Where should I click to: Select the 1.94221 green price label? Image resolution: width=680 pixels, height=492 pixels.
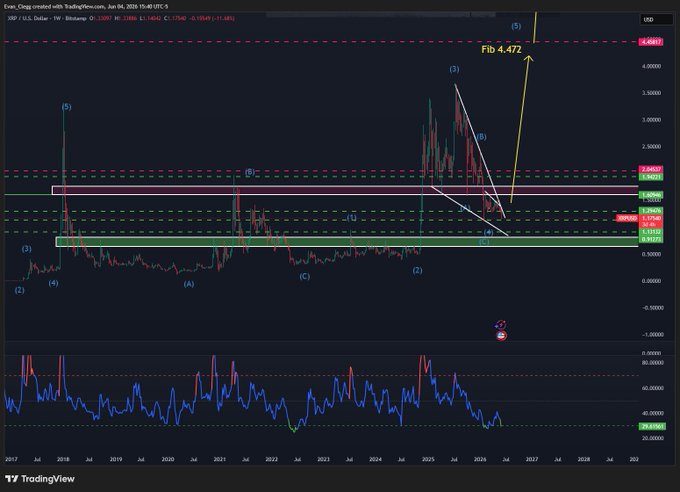pos(651,177)
